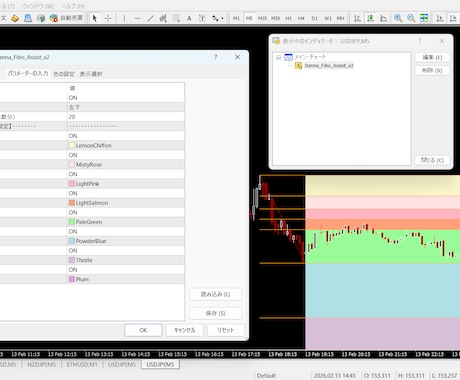Select the trendline drawing tool

150,18
